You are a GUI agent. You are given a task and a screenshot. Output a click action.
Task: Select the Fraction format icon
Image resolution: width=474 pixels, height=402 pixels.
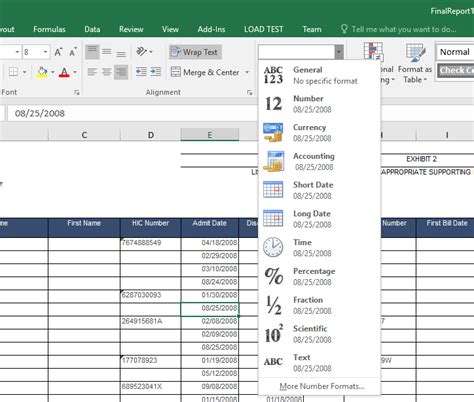pos(274,305)
